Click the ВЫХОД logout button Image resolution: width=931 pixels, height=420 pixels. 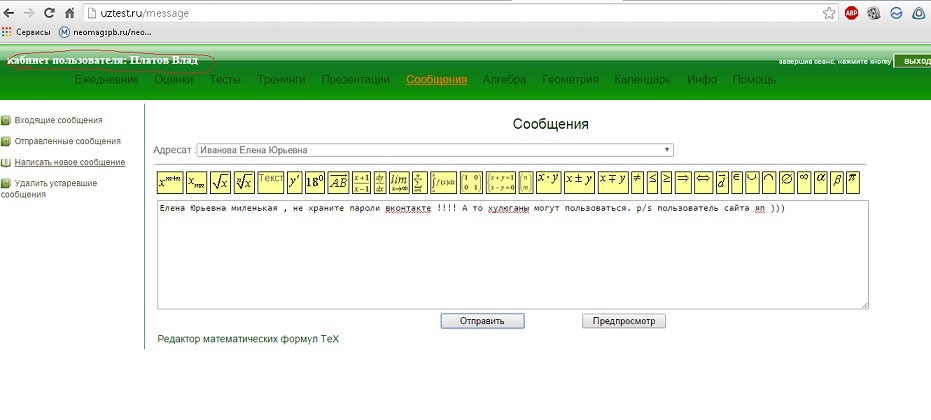913,62
